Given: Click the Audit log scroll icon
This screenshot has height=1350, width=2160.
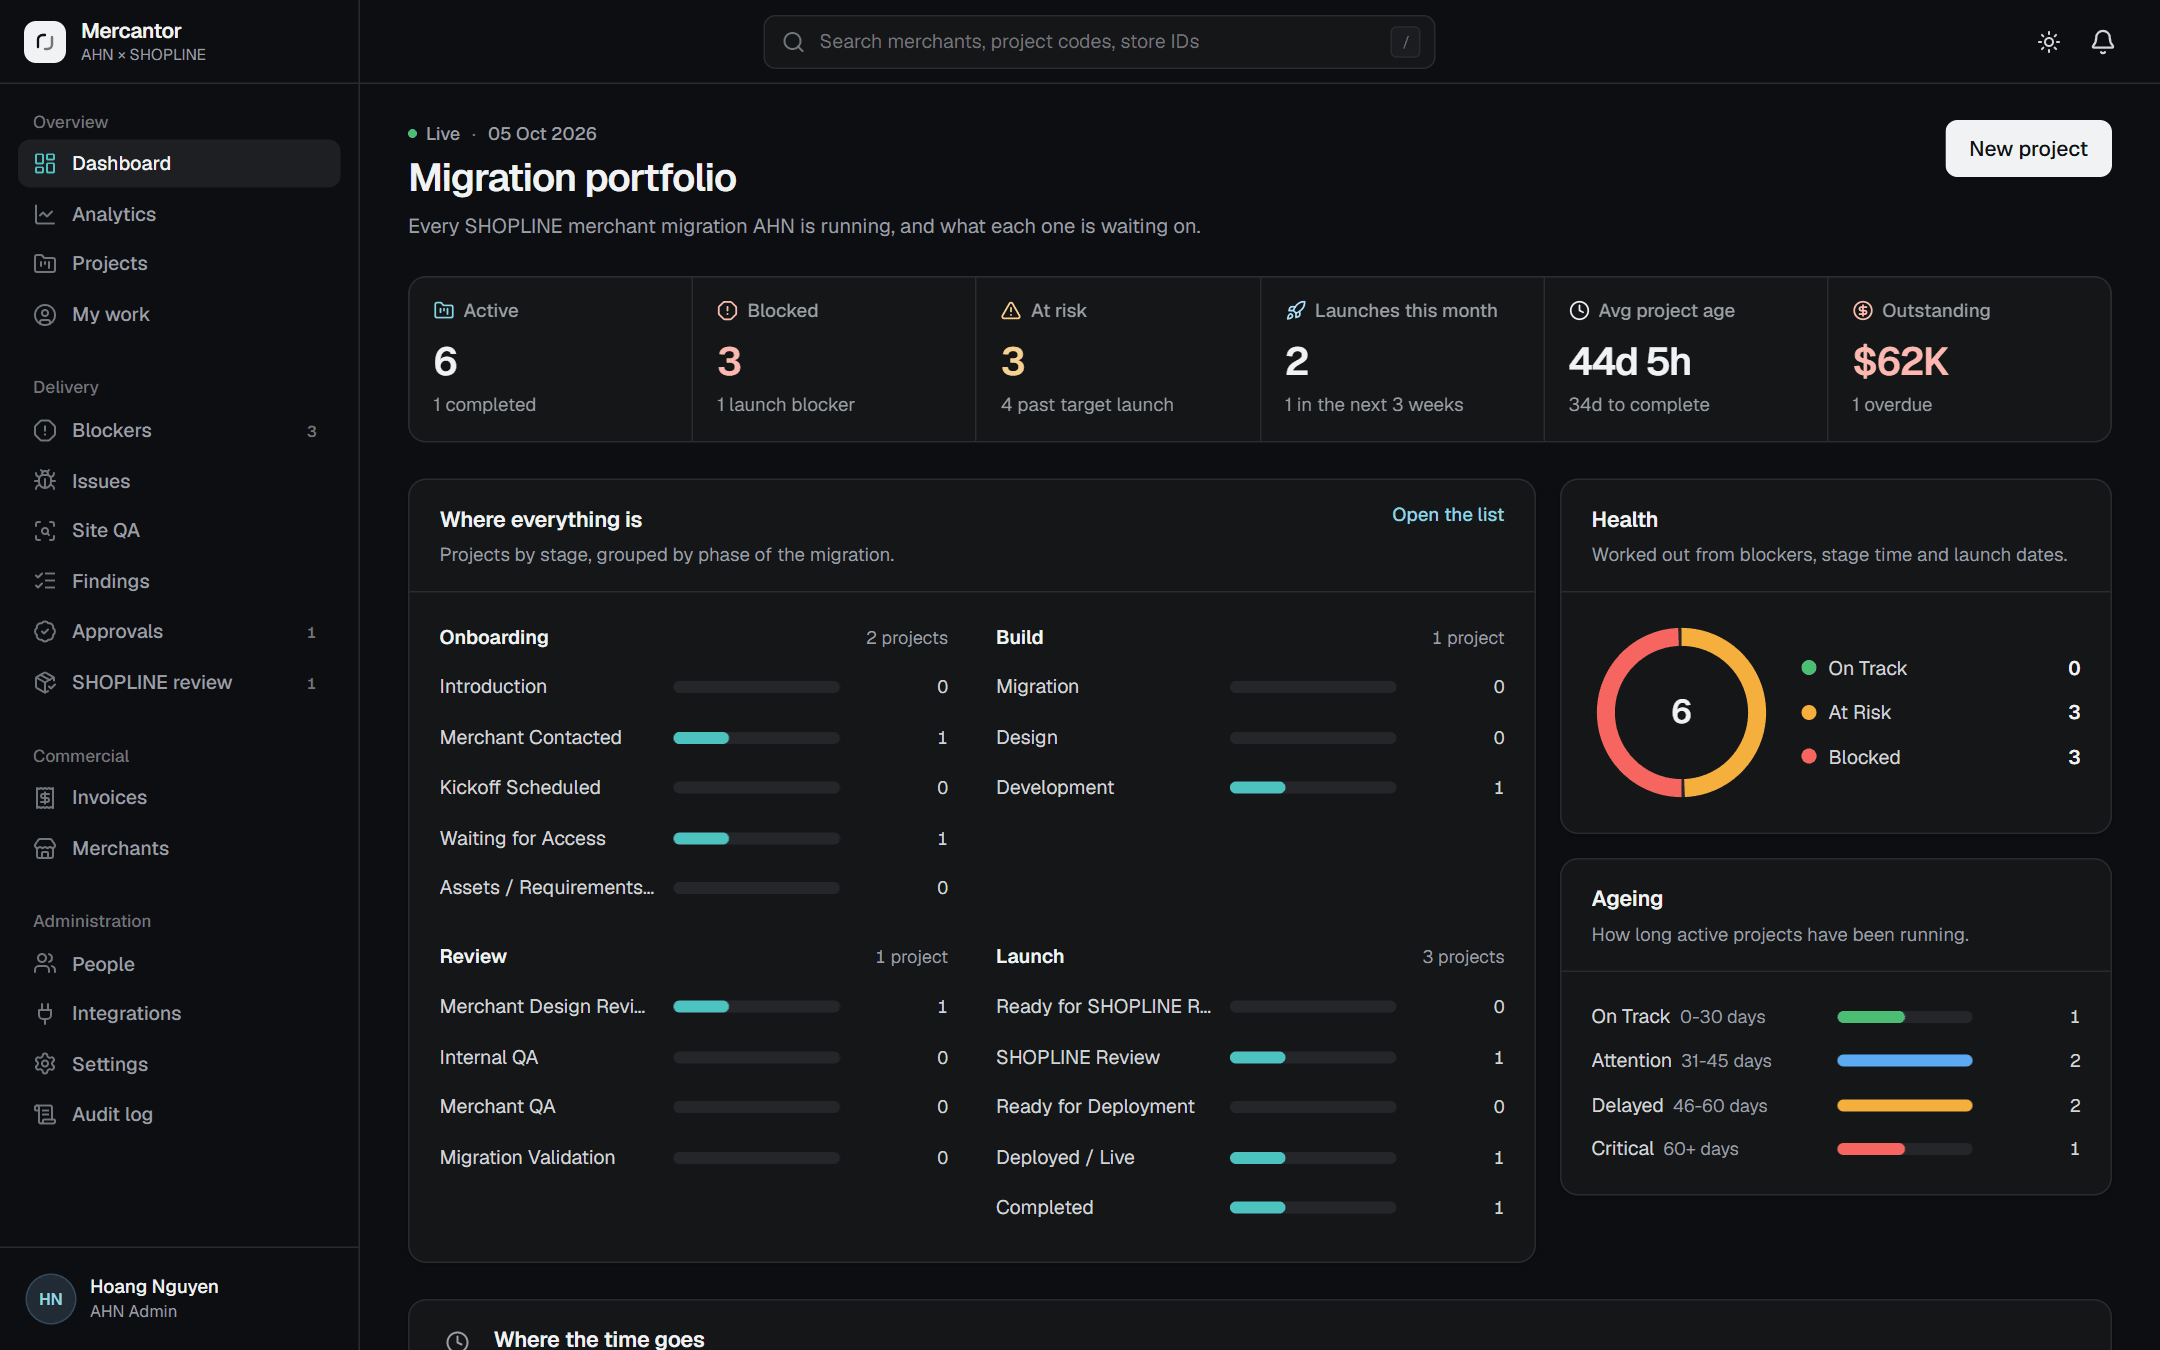Looking at the screenshot, I should click(x=45, y=1114).
